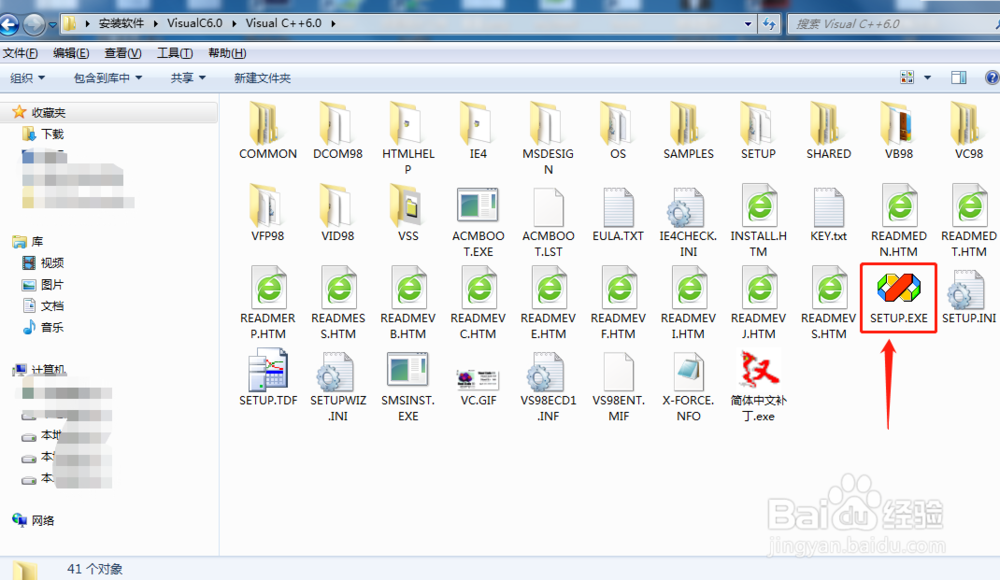The image size is (1000, 580).
Task: Open the view options dropdown arrow
Action: (927, 78)
